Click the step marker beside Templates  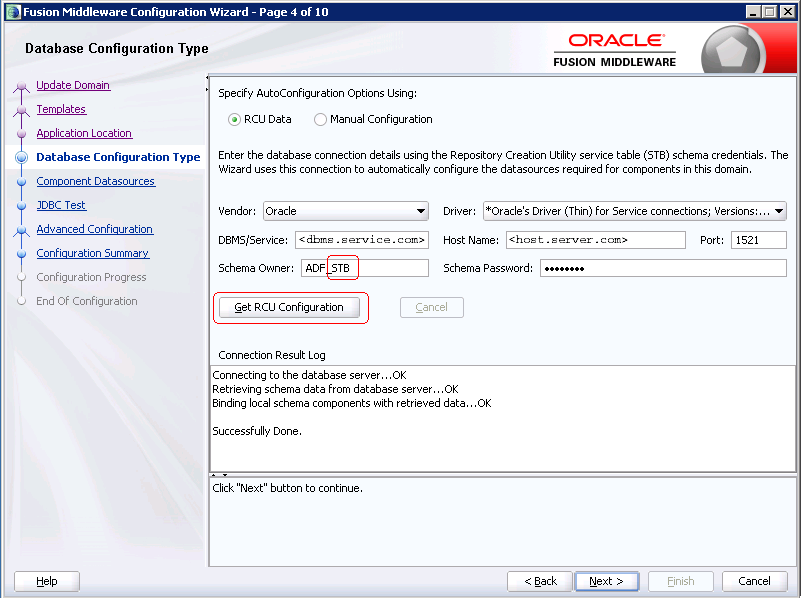coord(21,110)
